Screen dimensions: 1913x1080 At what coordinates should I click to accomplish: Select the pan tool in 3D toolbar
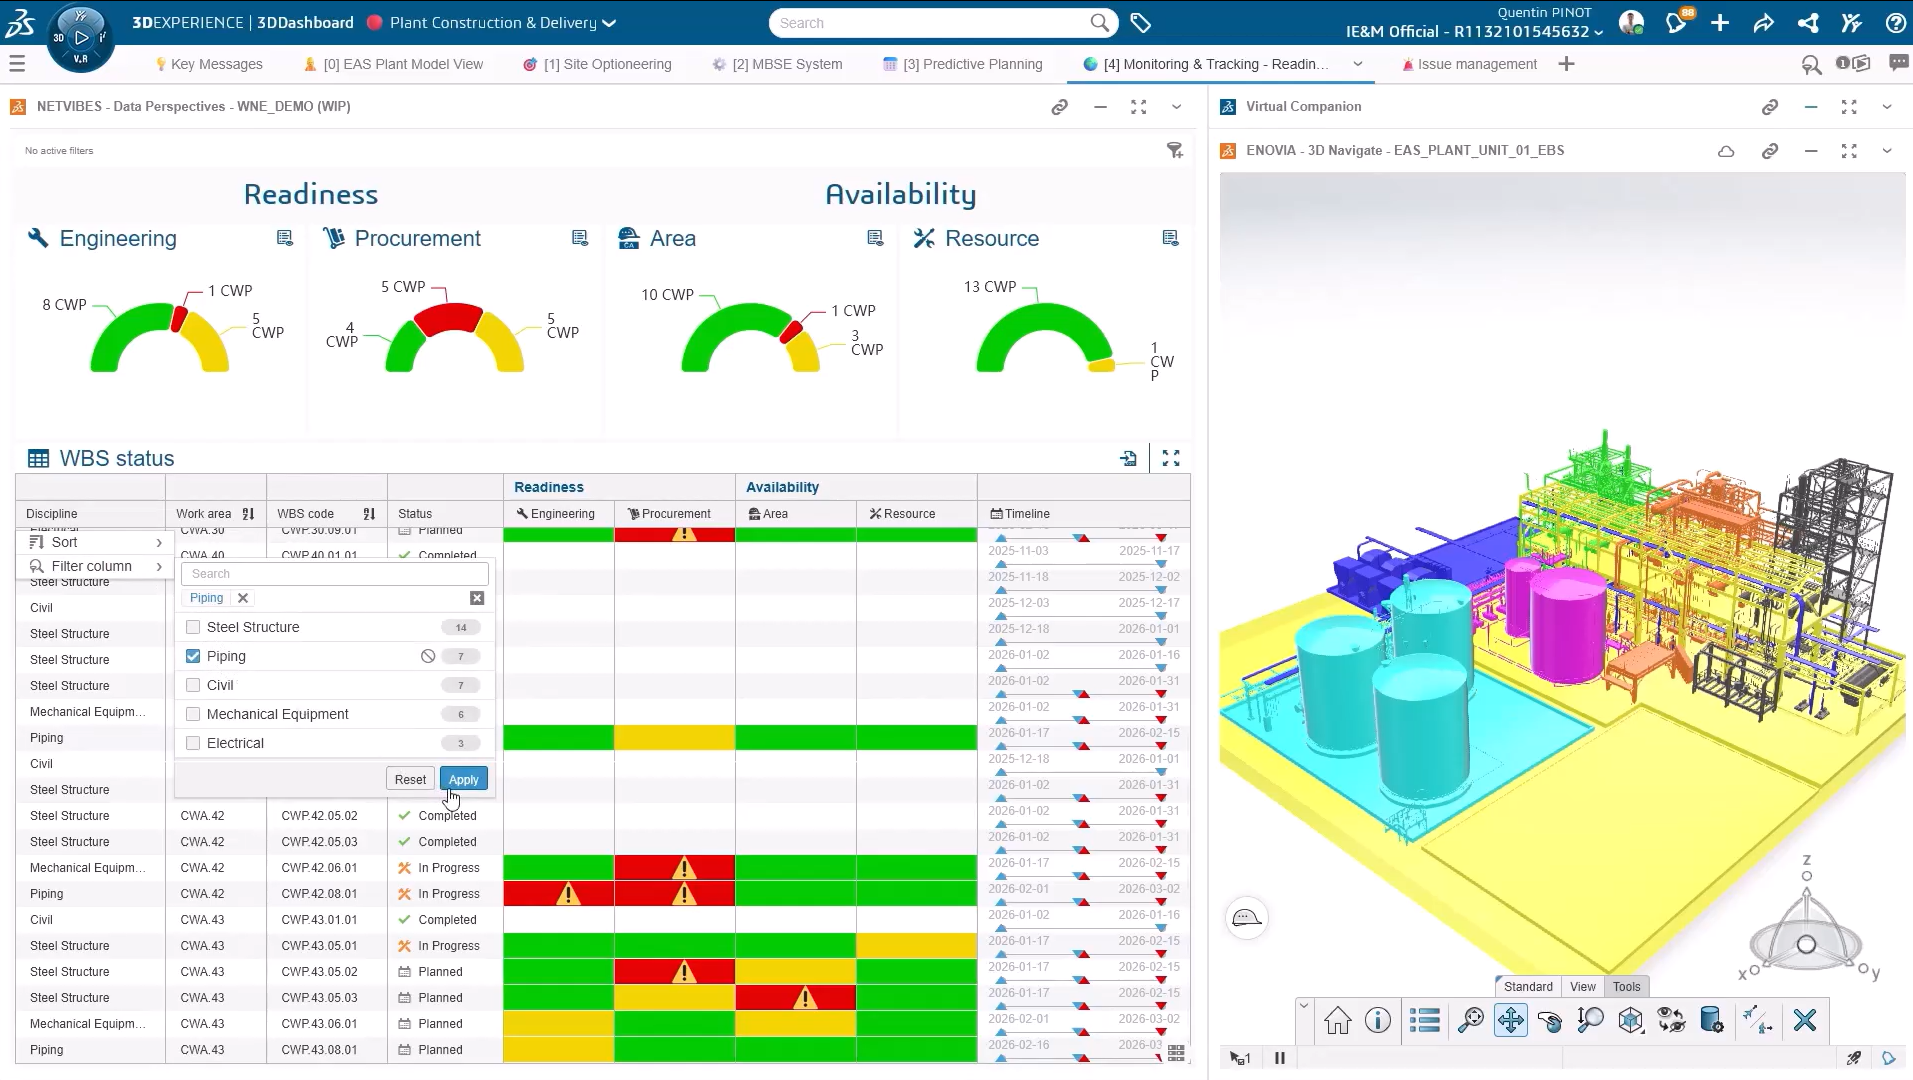tap(1510, 1021)
